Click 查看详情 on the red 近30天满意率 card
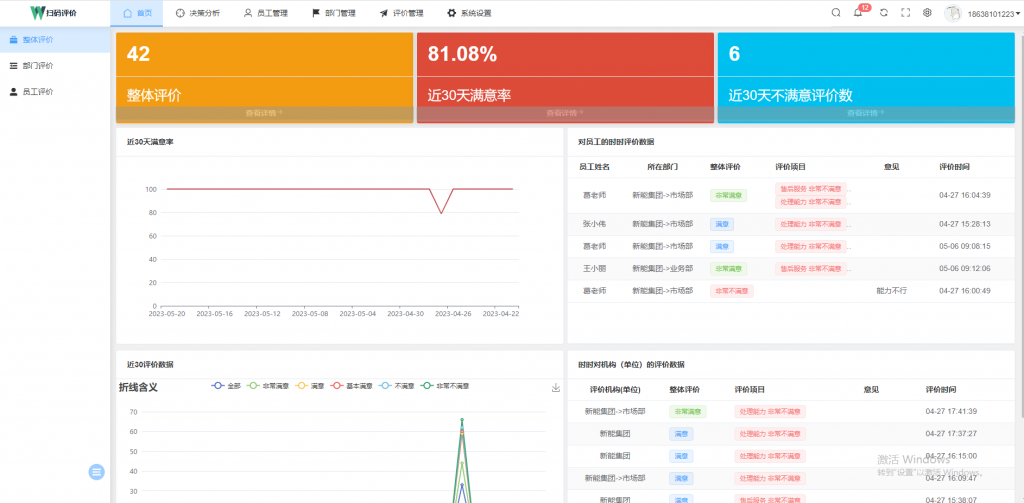The image size is (1024, 503). [565, 113]
